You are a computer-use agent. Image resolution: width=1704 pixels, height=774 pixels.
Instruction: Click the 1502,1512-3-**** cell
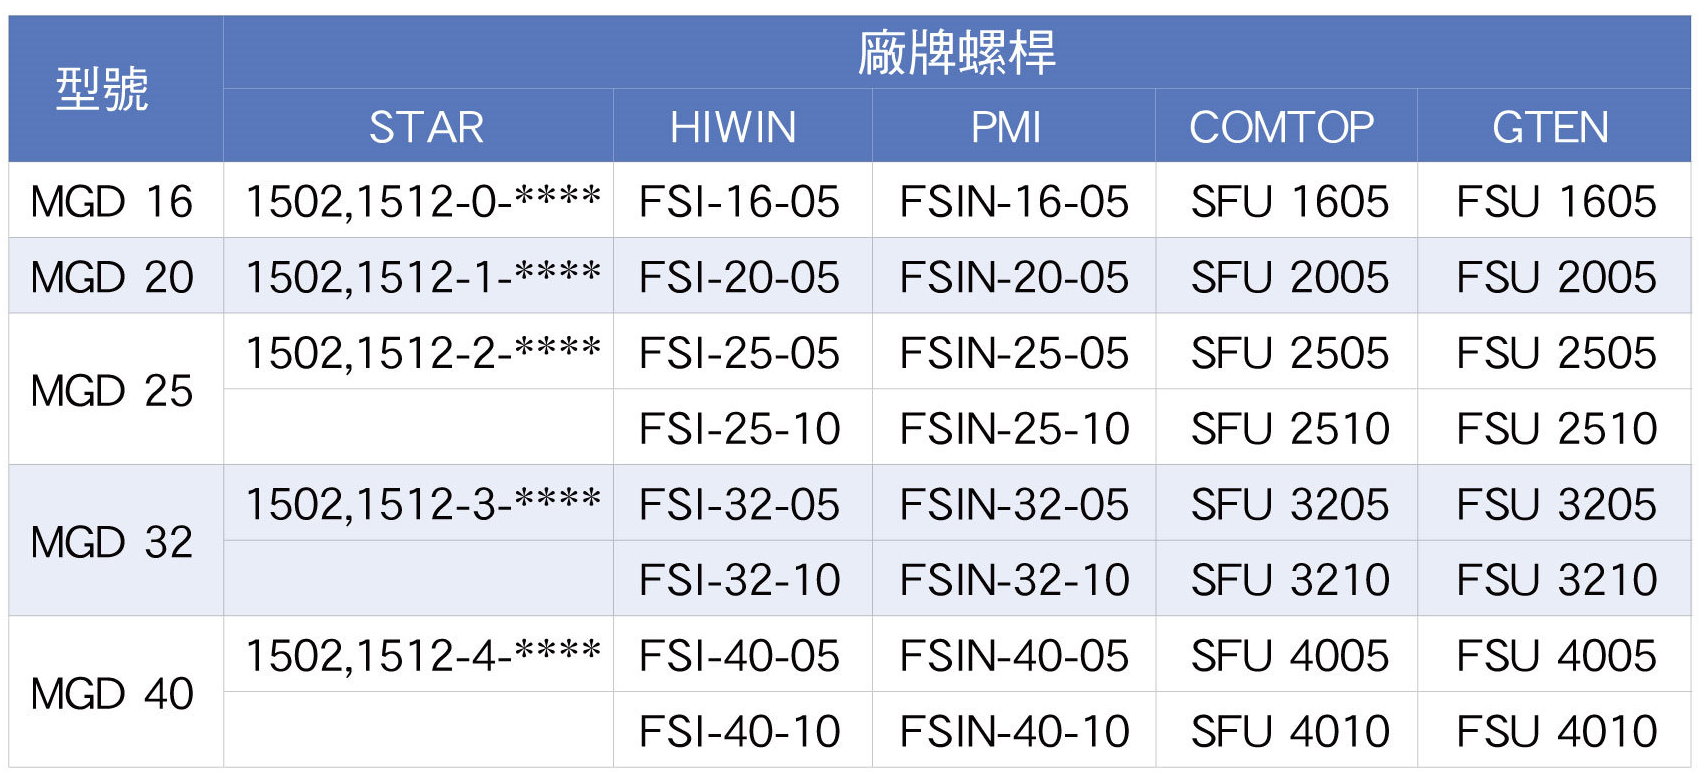pyautogui.click(x=423, y=504)
